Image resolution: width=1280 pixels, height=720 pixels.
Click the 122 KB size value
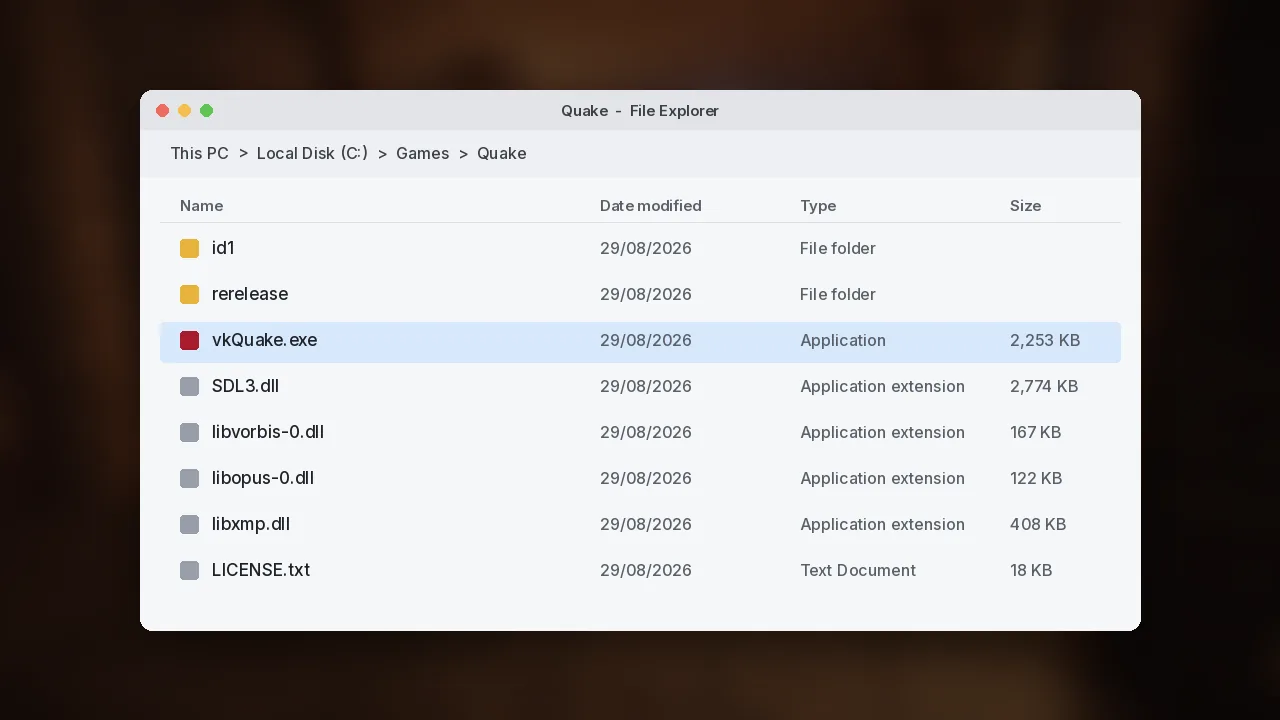click(1036, 478)
